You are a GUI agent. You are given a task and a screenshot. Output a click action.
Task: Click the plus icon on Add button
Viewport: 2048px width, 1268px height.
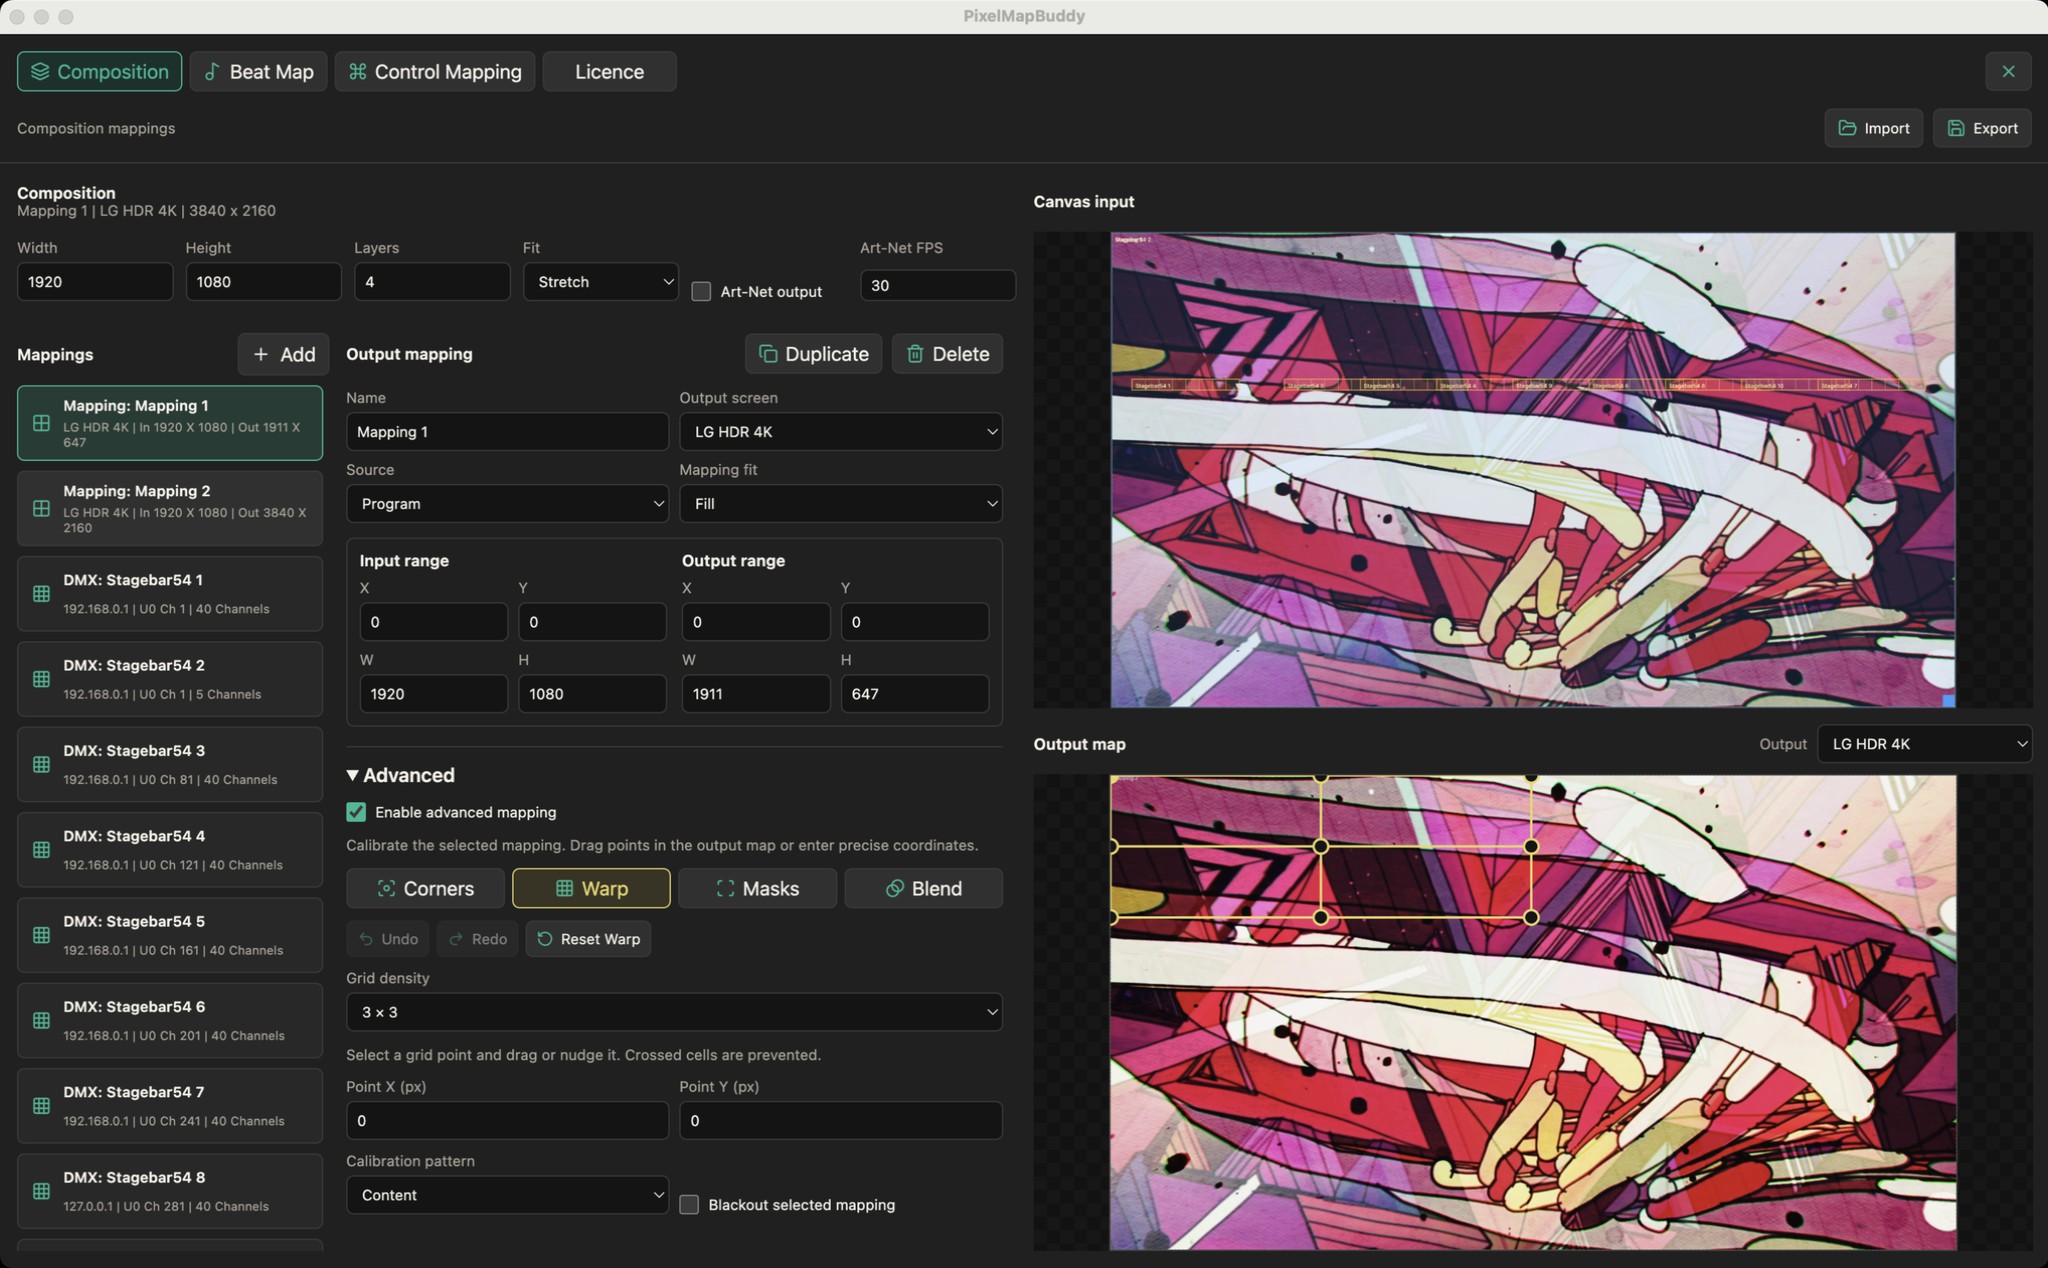pos(261,354)
